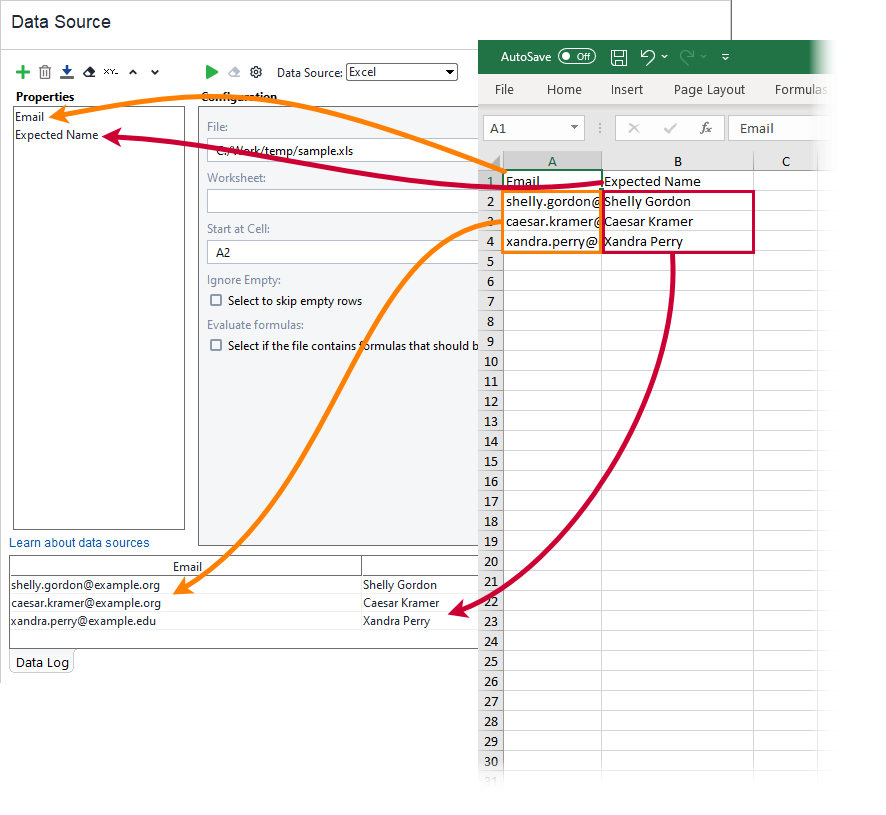
Task: Expand the Name Box dropdown arrow
Action: click(x=574, y=128)
